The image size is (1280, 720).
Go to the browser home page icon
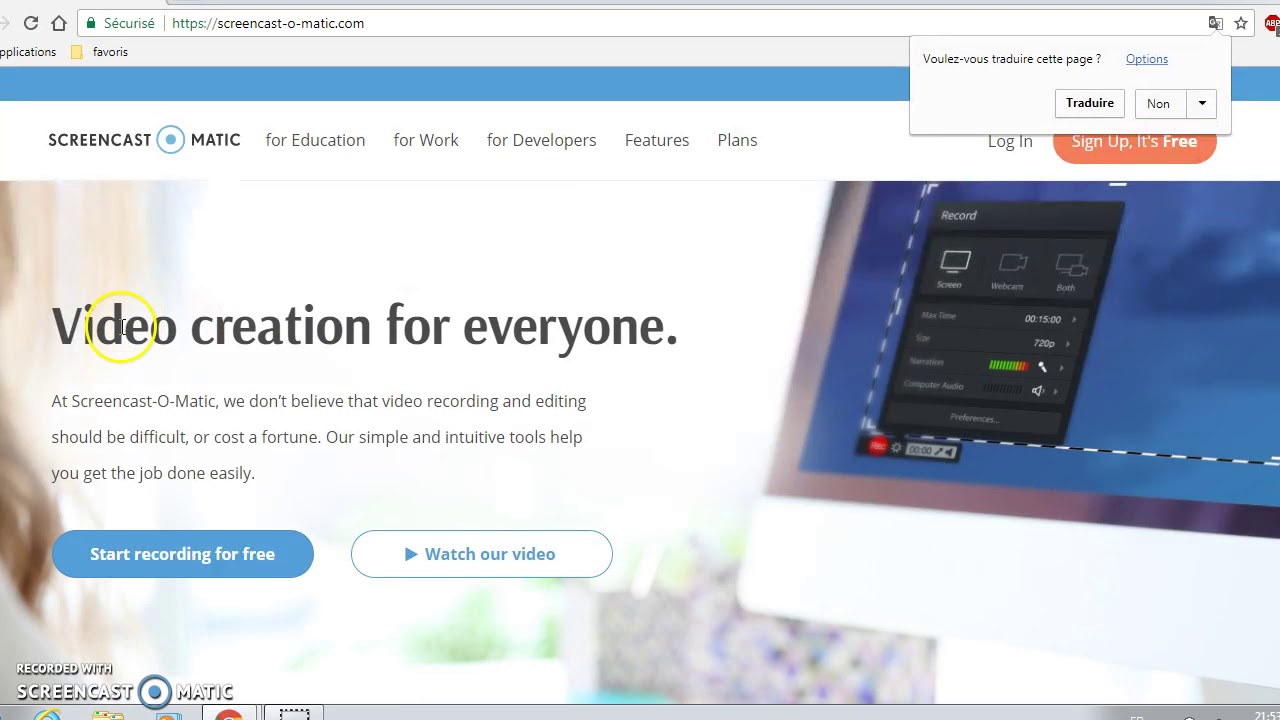click(59, 23)
